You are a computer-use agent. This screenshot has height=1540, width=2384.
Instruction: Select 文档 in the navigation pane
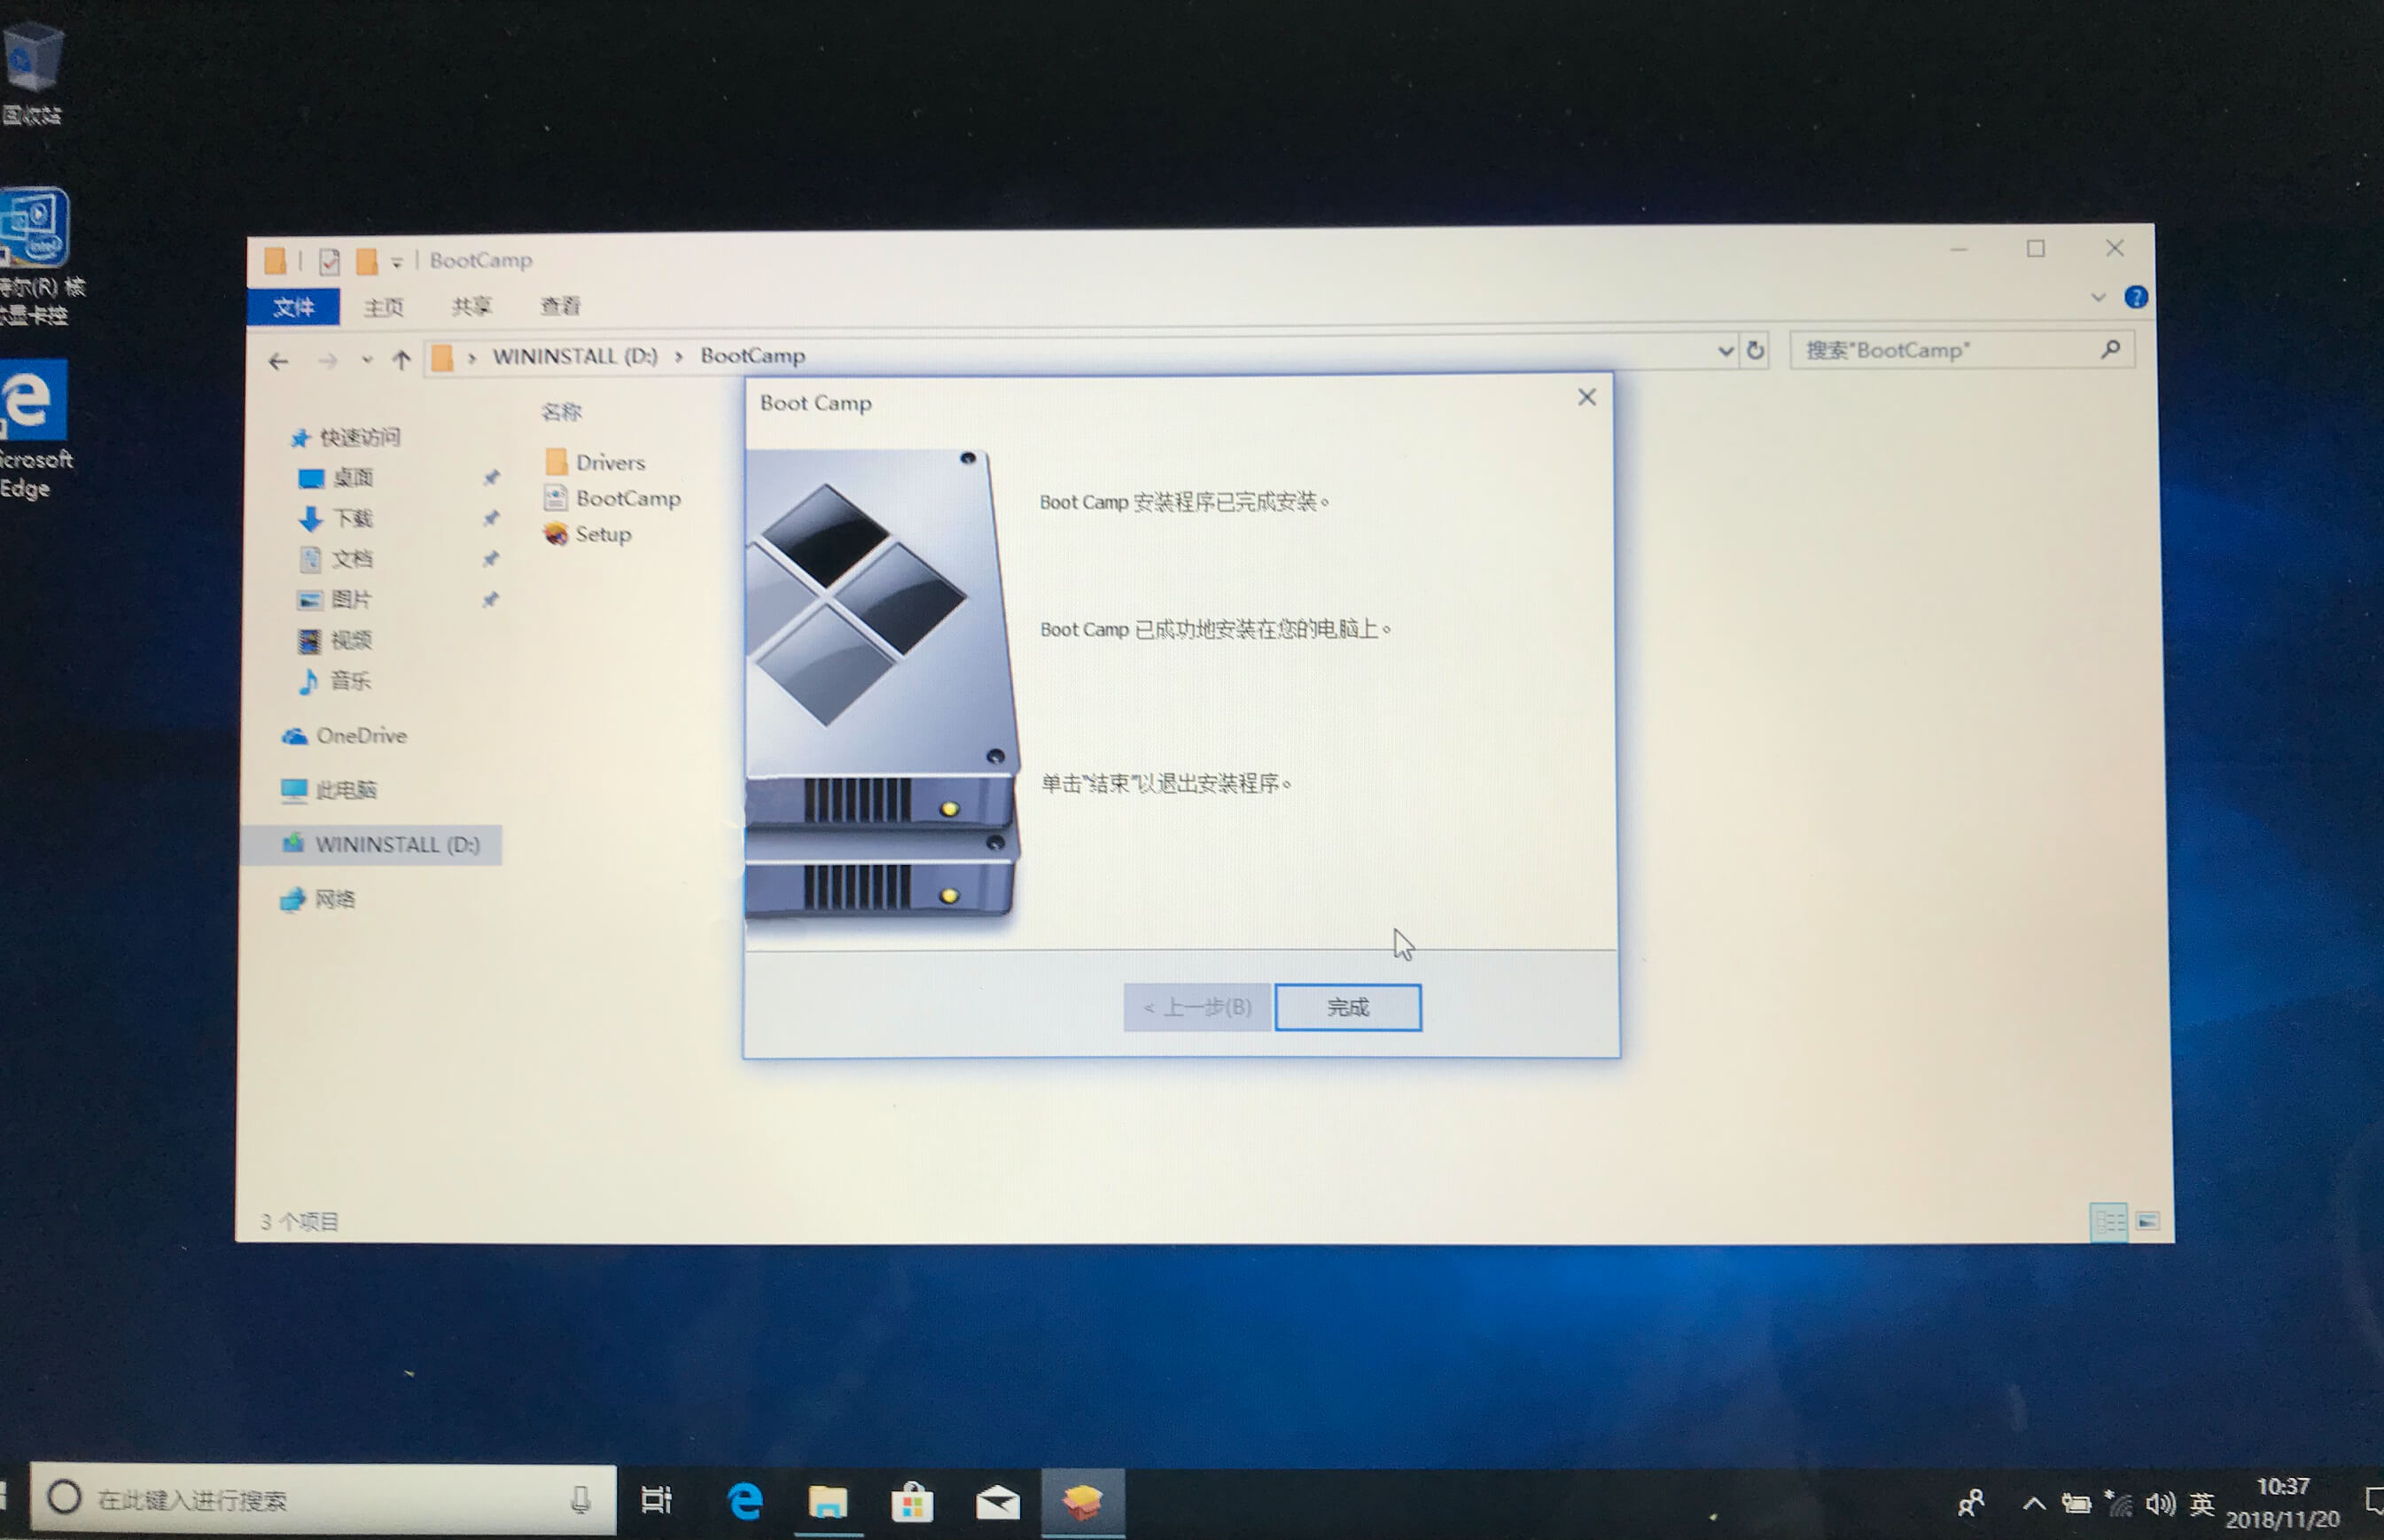[336, 559]
